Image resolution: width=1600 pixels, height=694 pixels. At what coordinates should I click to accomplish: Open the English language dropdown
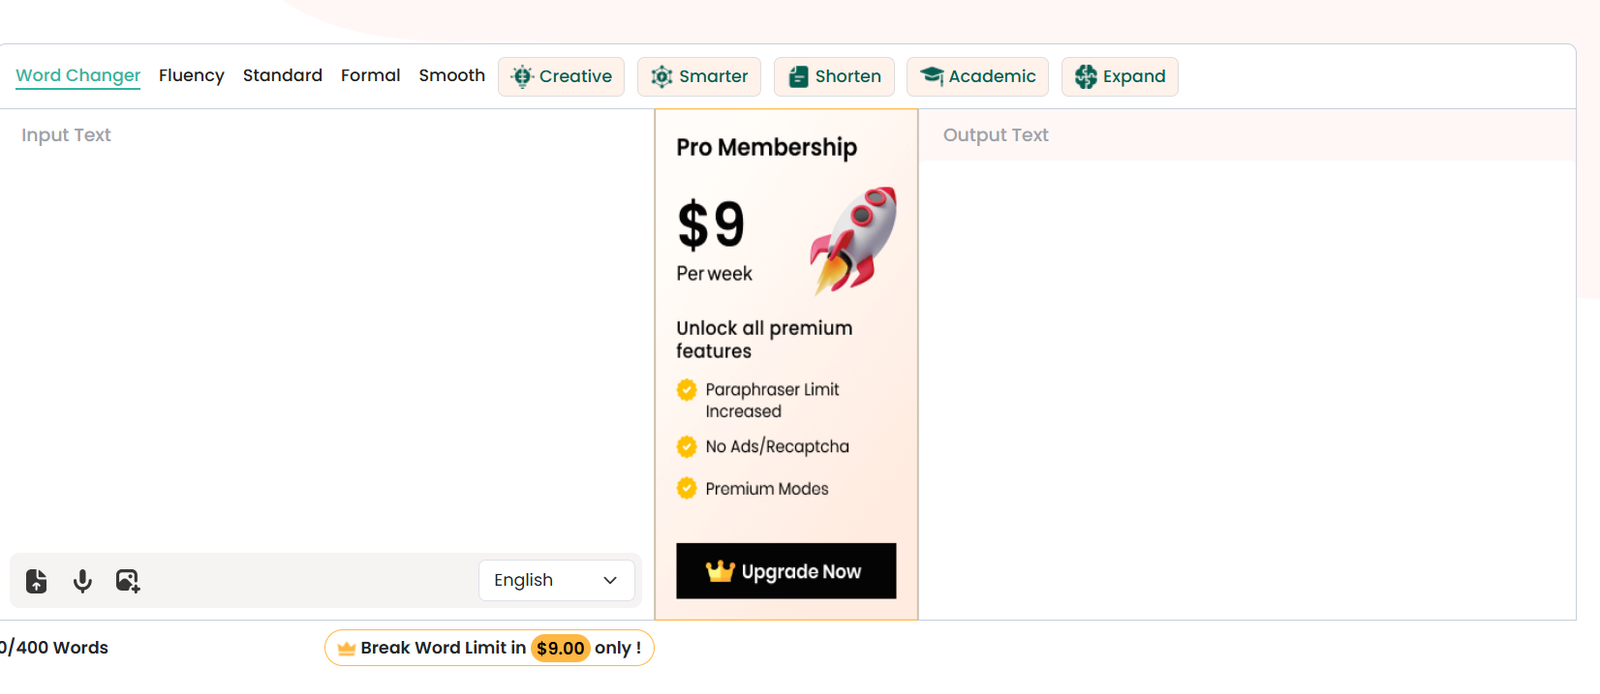click(x=556, y=581)
